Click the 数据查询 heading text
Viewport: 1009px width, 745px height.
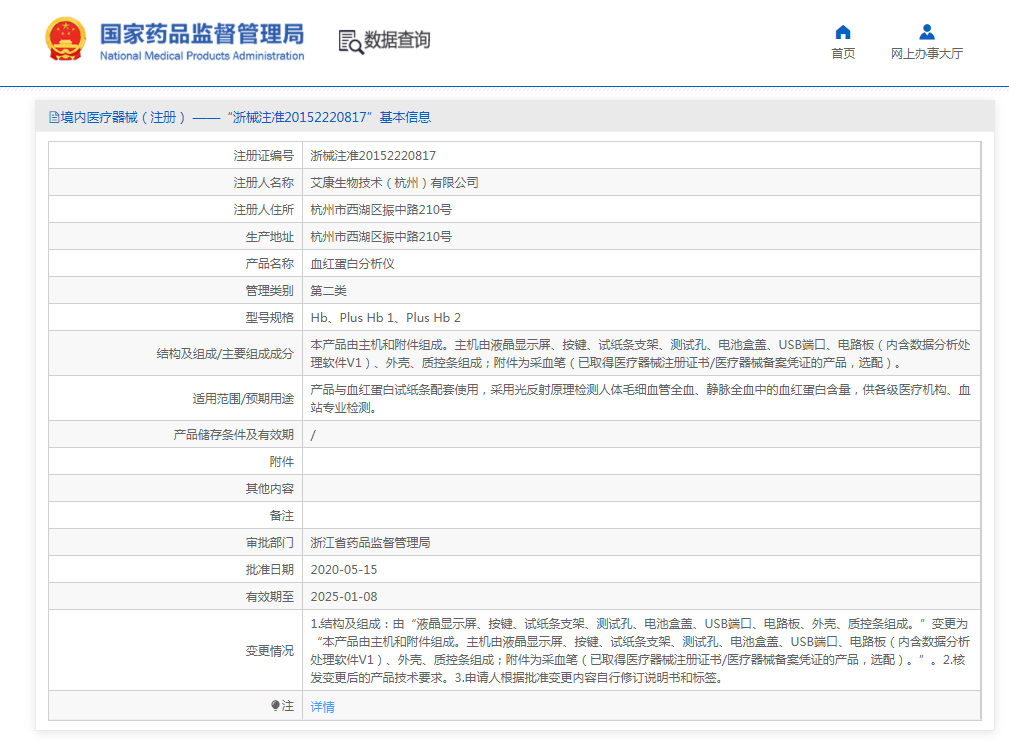397,40
